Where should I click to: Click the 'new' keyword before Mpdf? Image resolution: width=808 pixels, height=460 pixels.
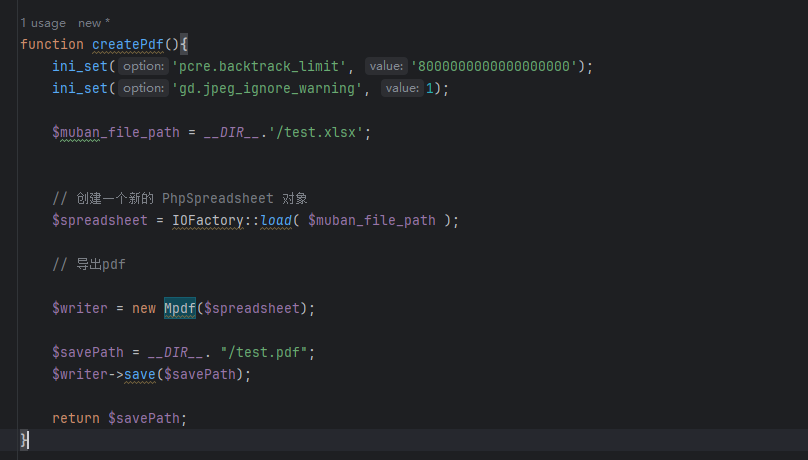[144, 309]
